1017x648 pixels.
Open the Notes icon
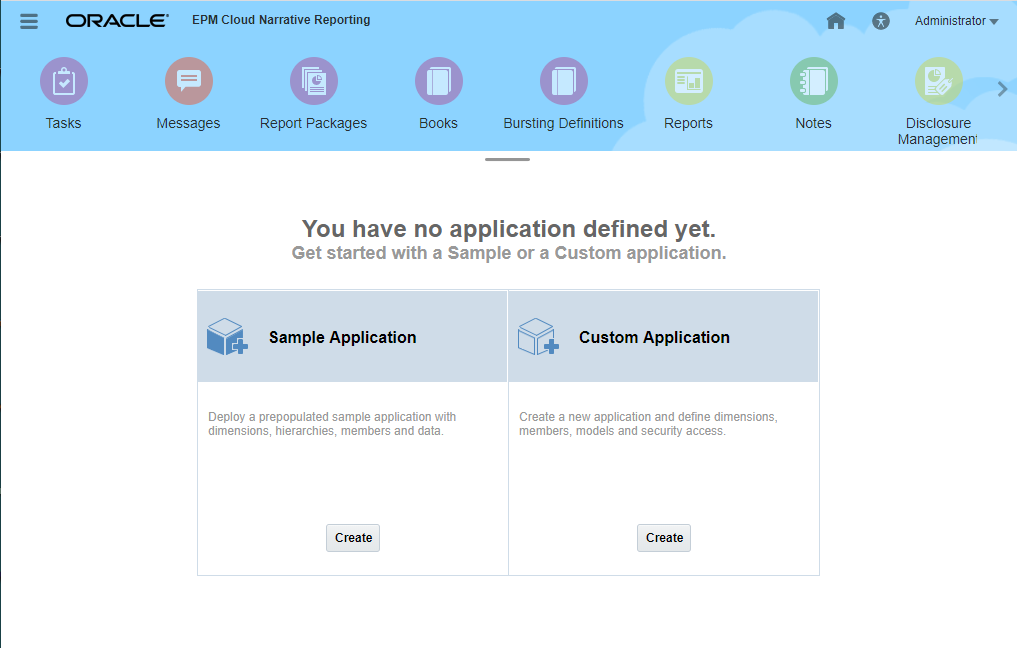[x=813, y=81]
